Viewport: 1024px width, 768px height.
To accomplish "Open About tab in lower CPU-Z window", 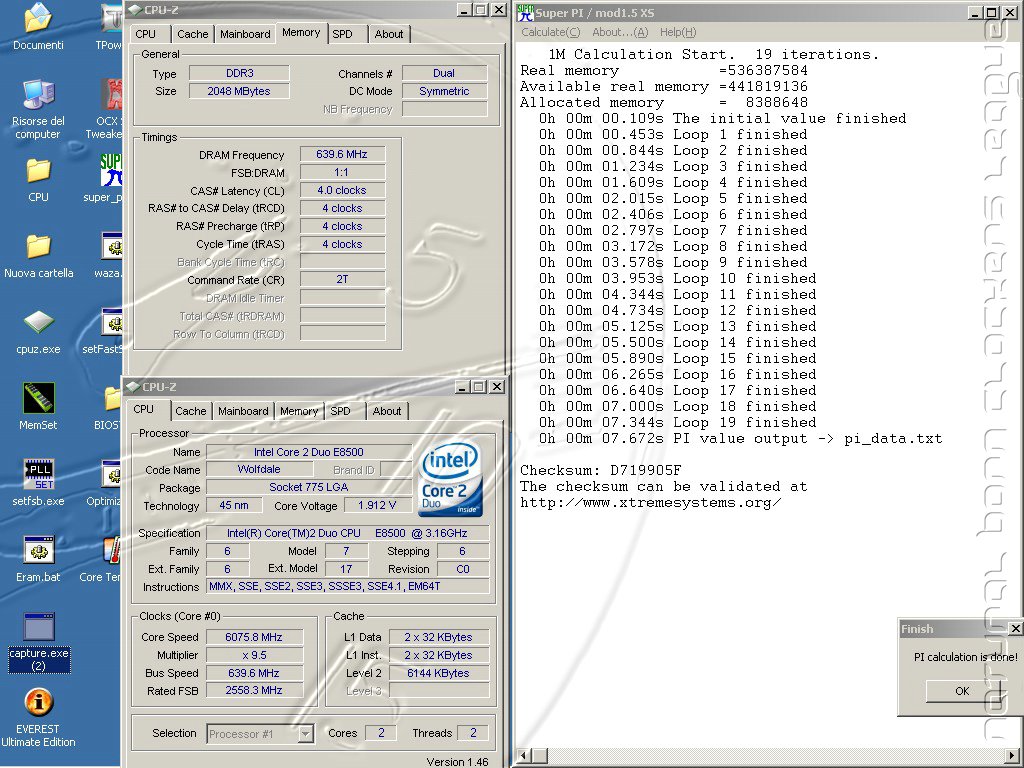I will coord(387,411).
